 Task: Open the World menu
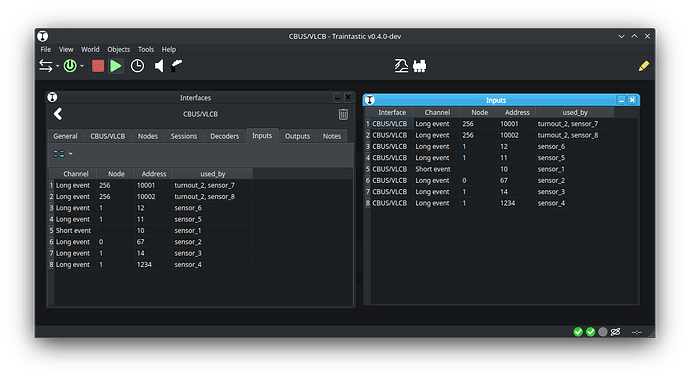click(90, 49)
